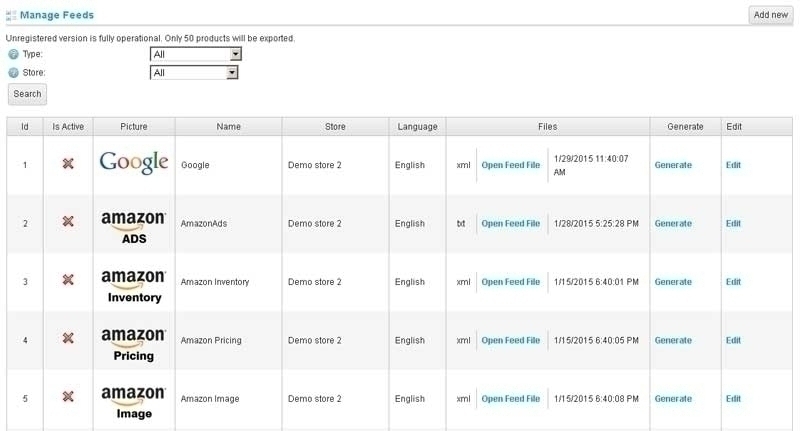This screenshot has width=800, height=431.
Task: Click the Id column header
Action: coord(25,126)
